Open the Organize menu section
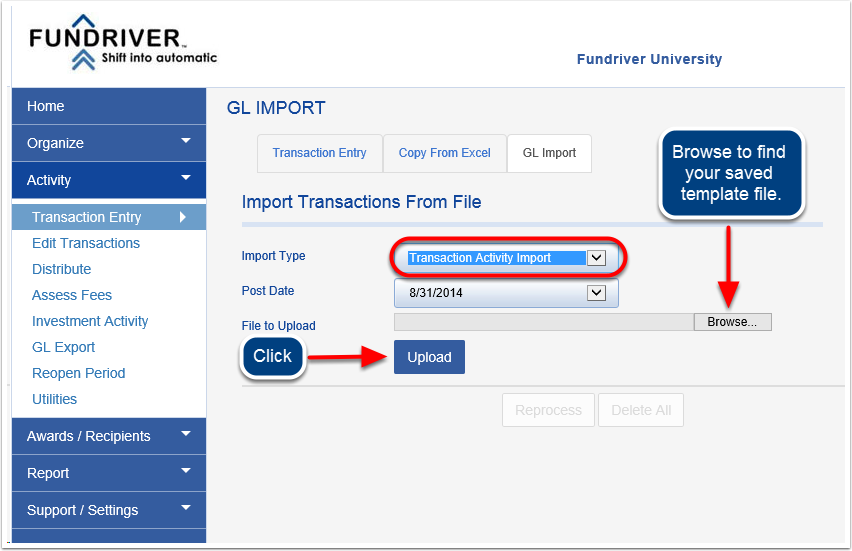This screenshot has width=852, height=551. click(109, 143)
